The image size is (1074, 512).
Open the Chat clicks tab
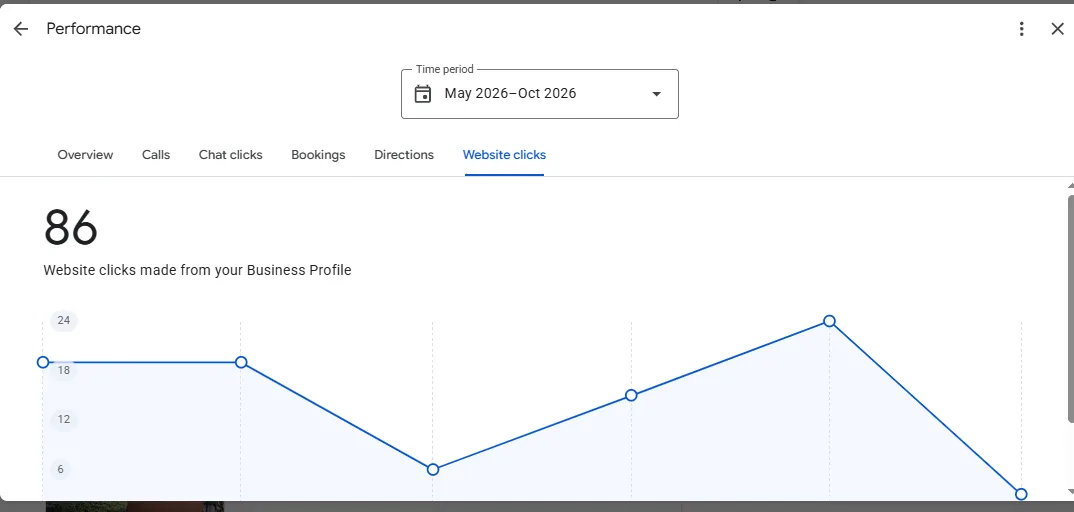(231, 155)
